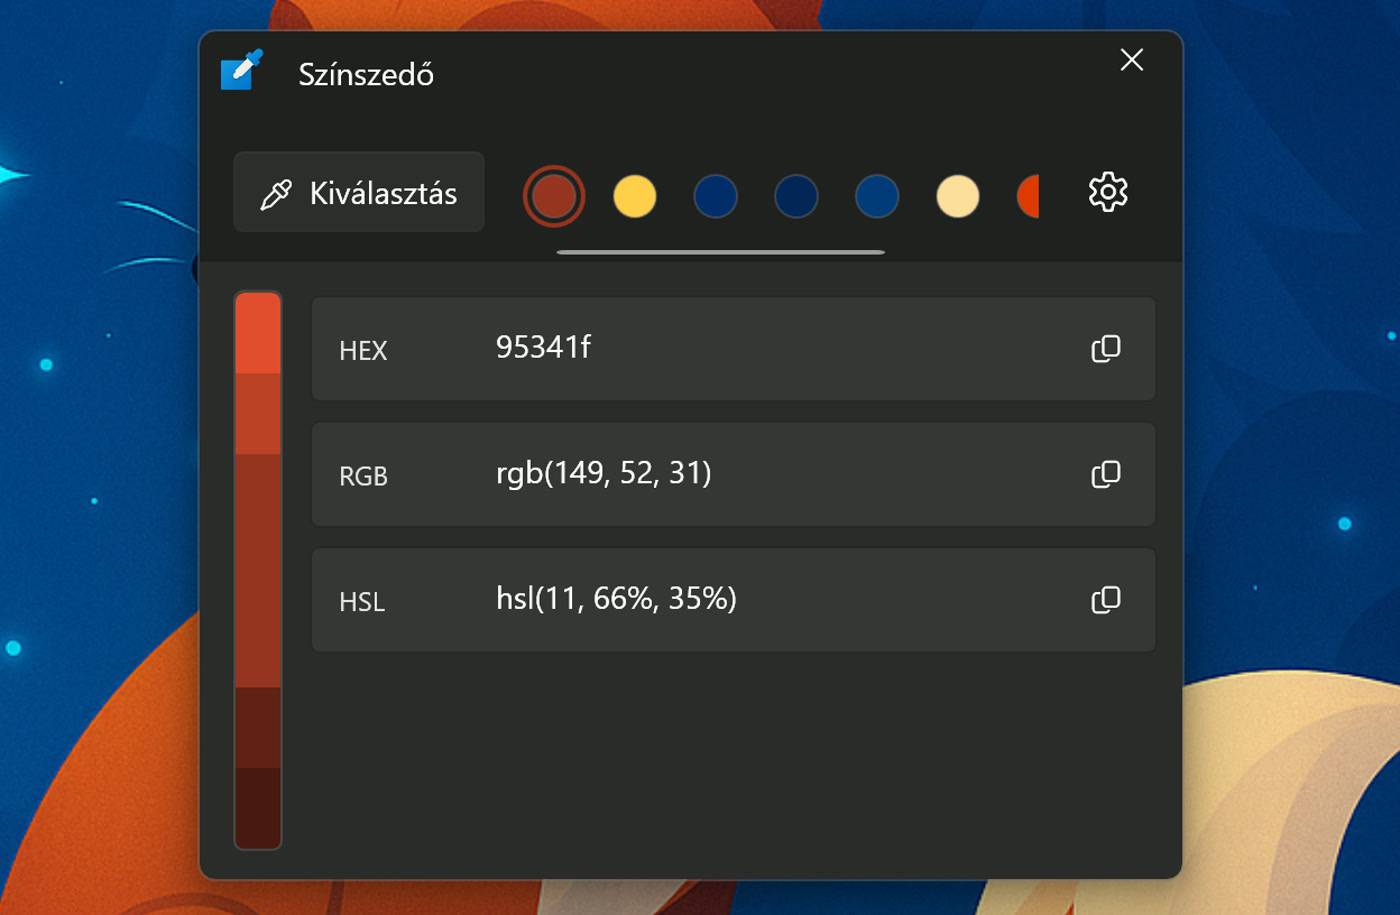Open the settings gear

click(x=1108, y=192)
